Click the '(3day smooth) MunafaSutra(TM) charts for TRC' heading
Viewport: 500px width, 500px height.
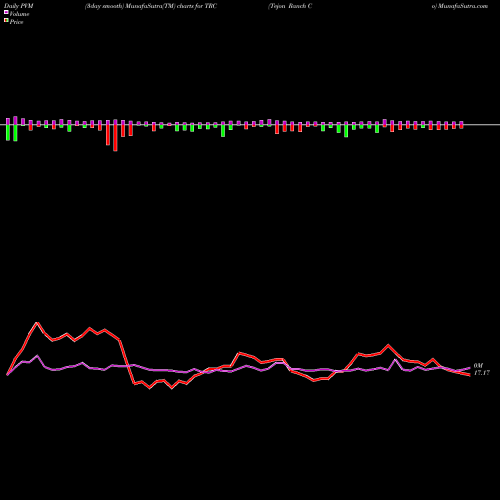click(x=151, y=6)
